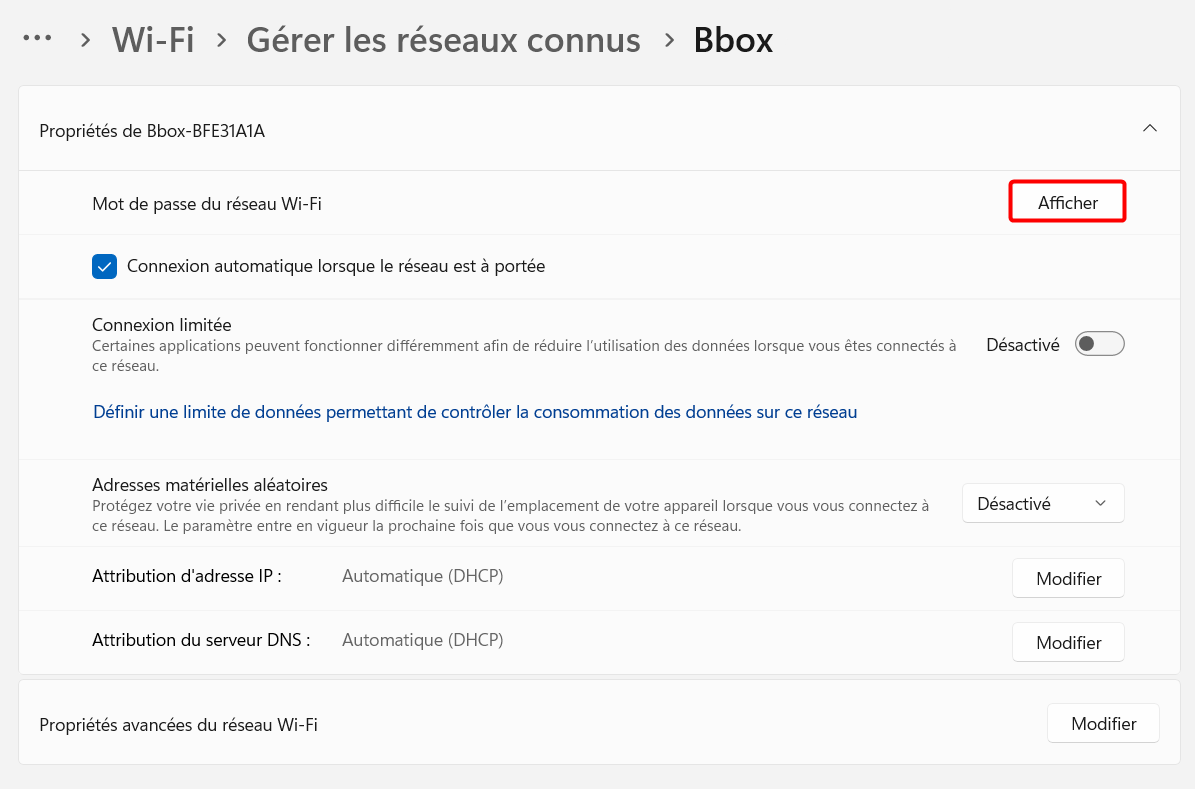Select the Bbox breadcrumb title

coord(733,40)
